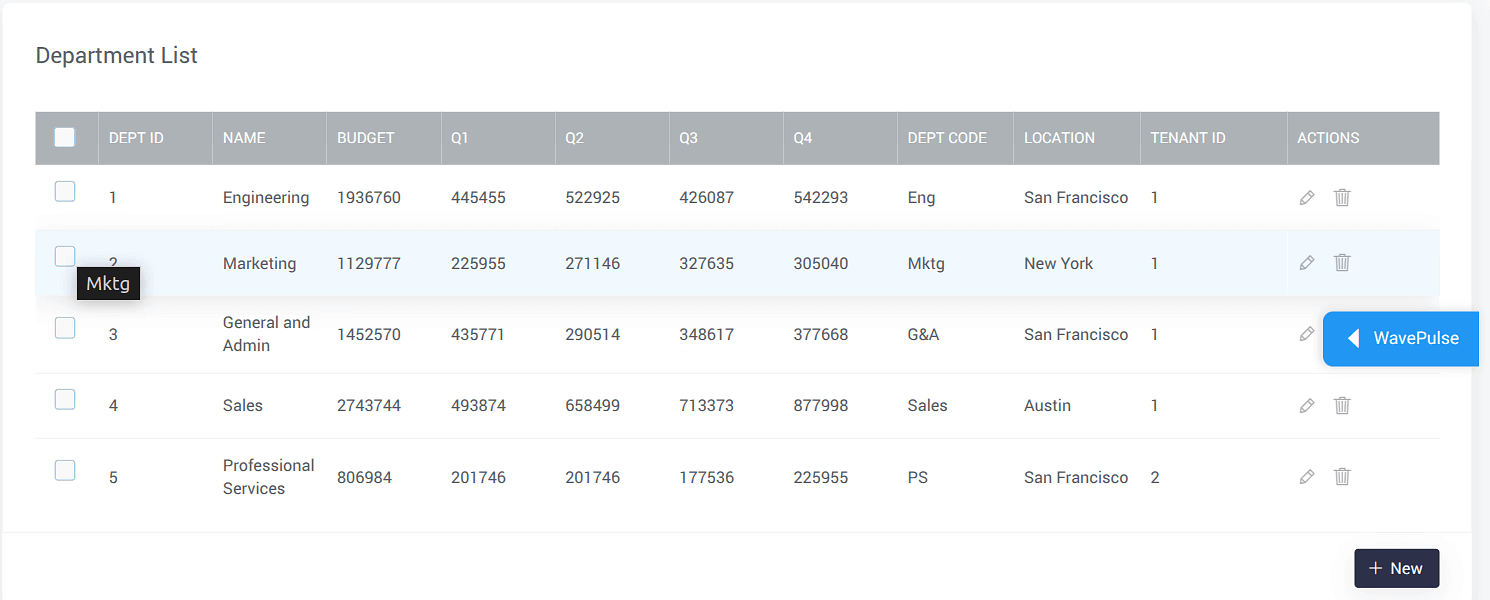The image size is (1490, 600).
Task: Click the DEPT CODE column header
Action: (x=946, y=138)
